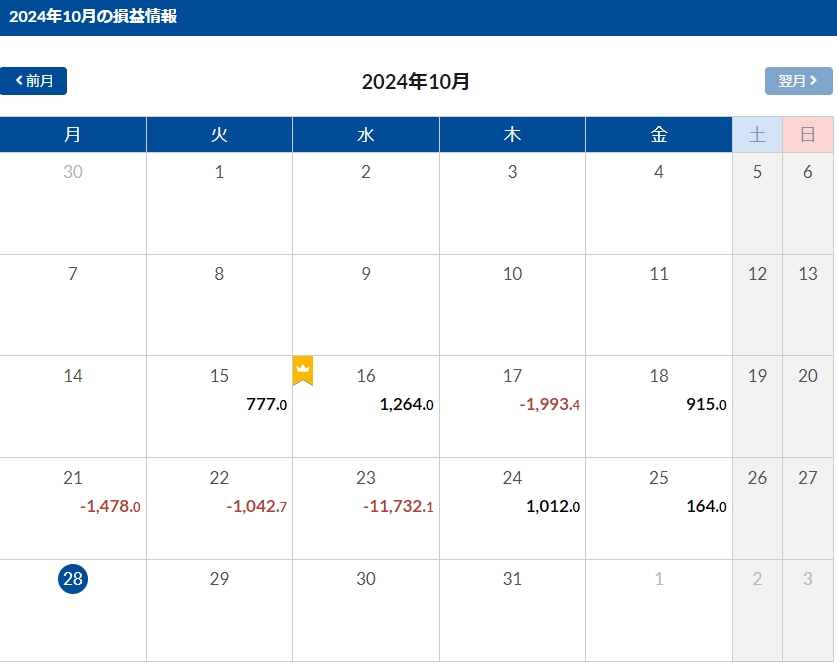Select the 777.0 profit on October 15

pos(266,405)
